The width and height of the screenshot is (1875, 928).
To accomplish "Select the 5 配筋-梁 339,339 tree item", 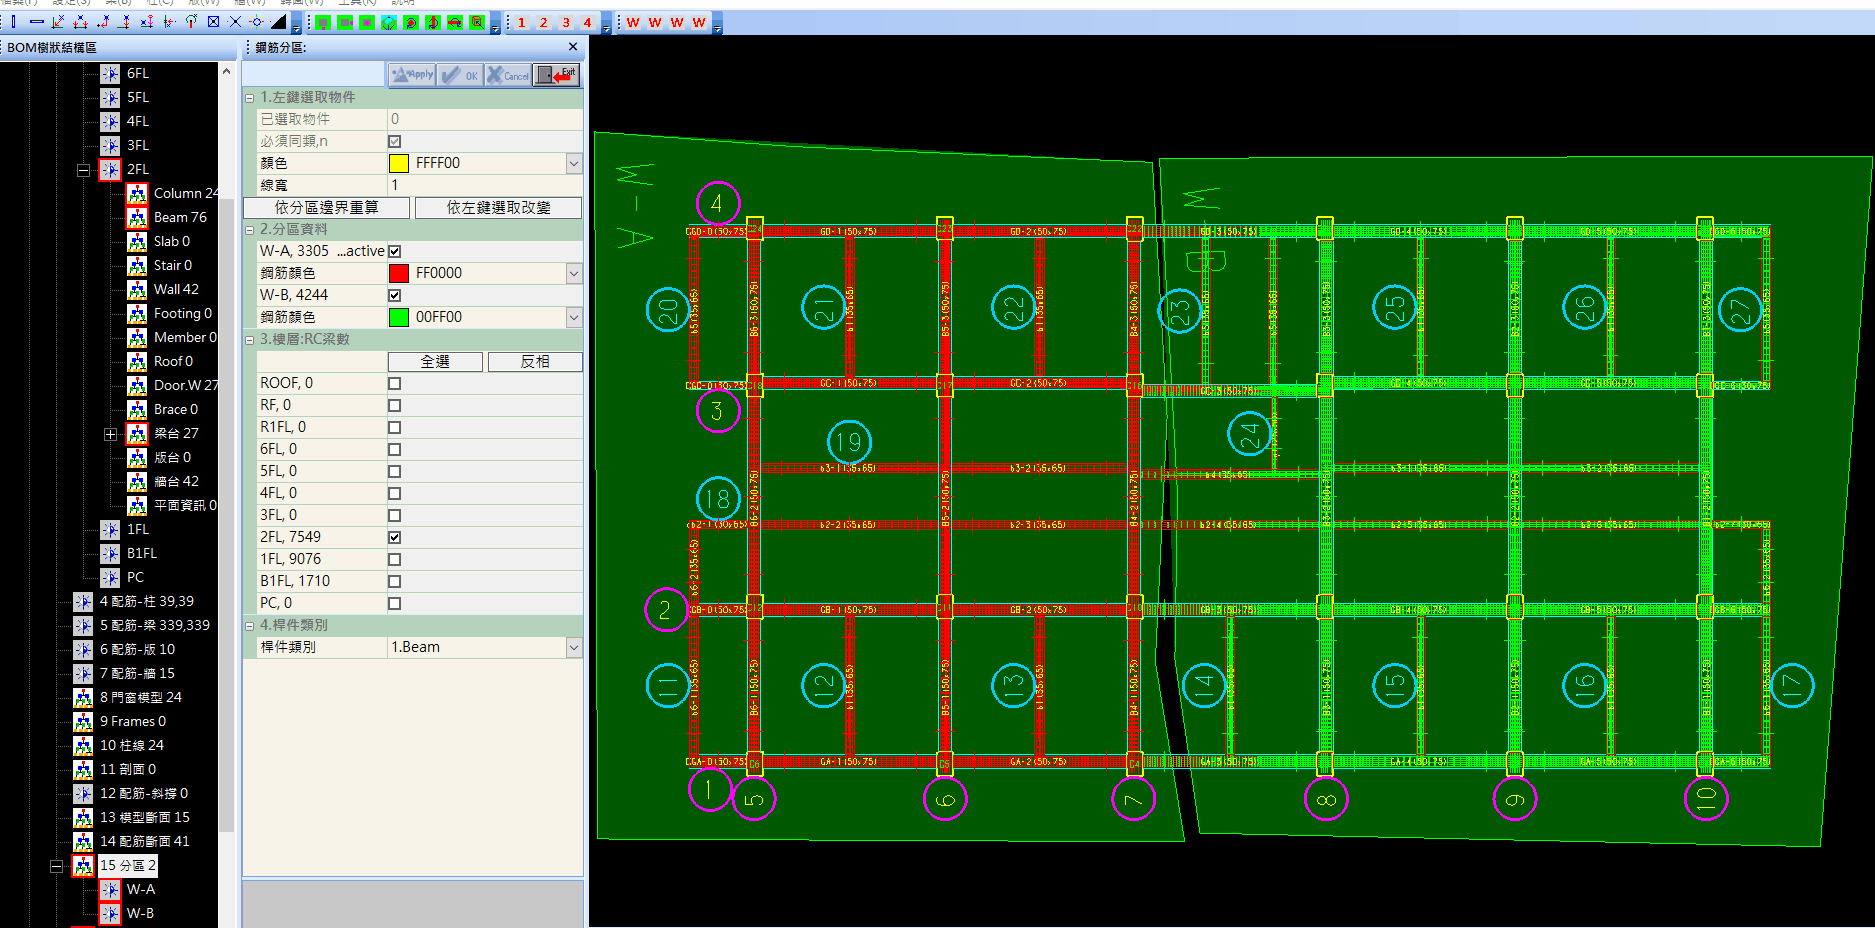I will (x=155, y=625).
